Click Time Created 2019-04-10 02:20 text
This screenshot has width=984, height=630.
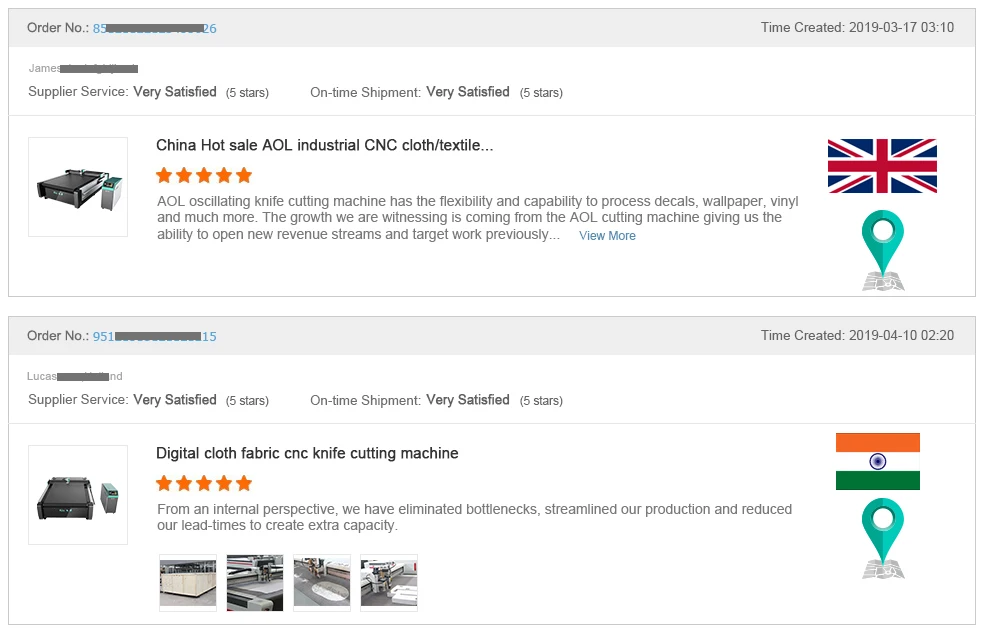tap(857, 336)
